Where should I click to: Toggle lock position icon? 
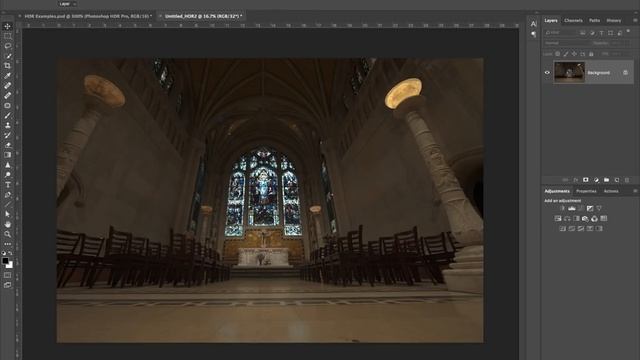click(574, 53)
